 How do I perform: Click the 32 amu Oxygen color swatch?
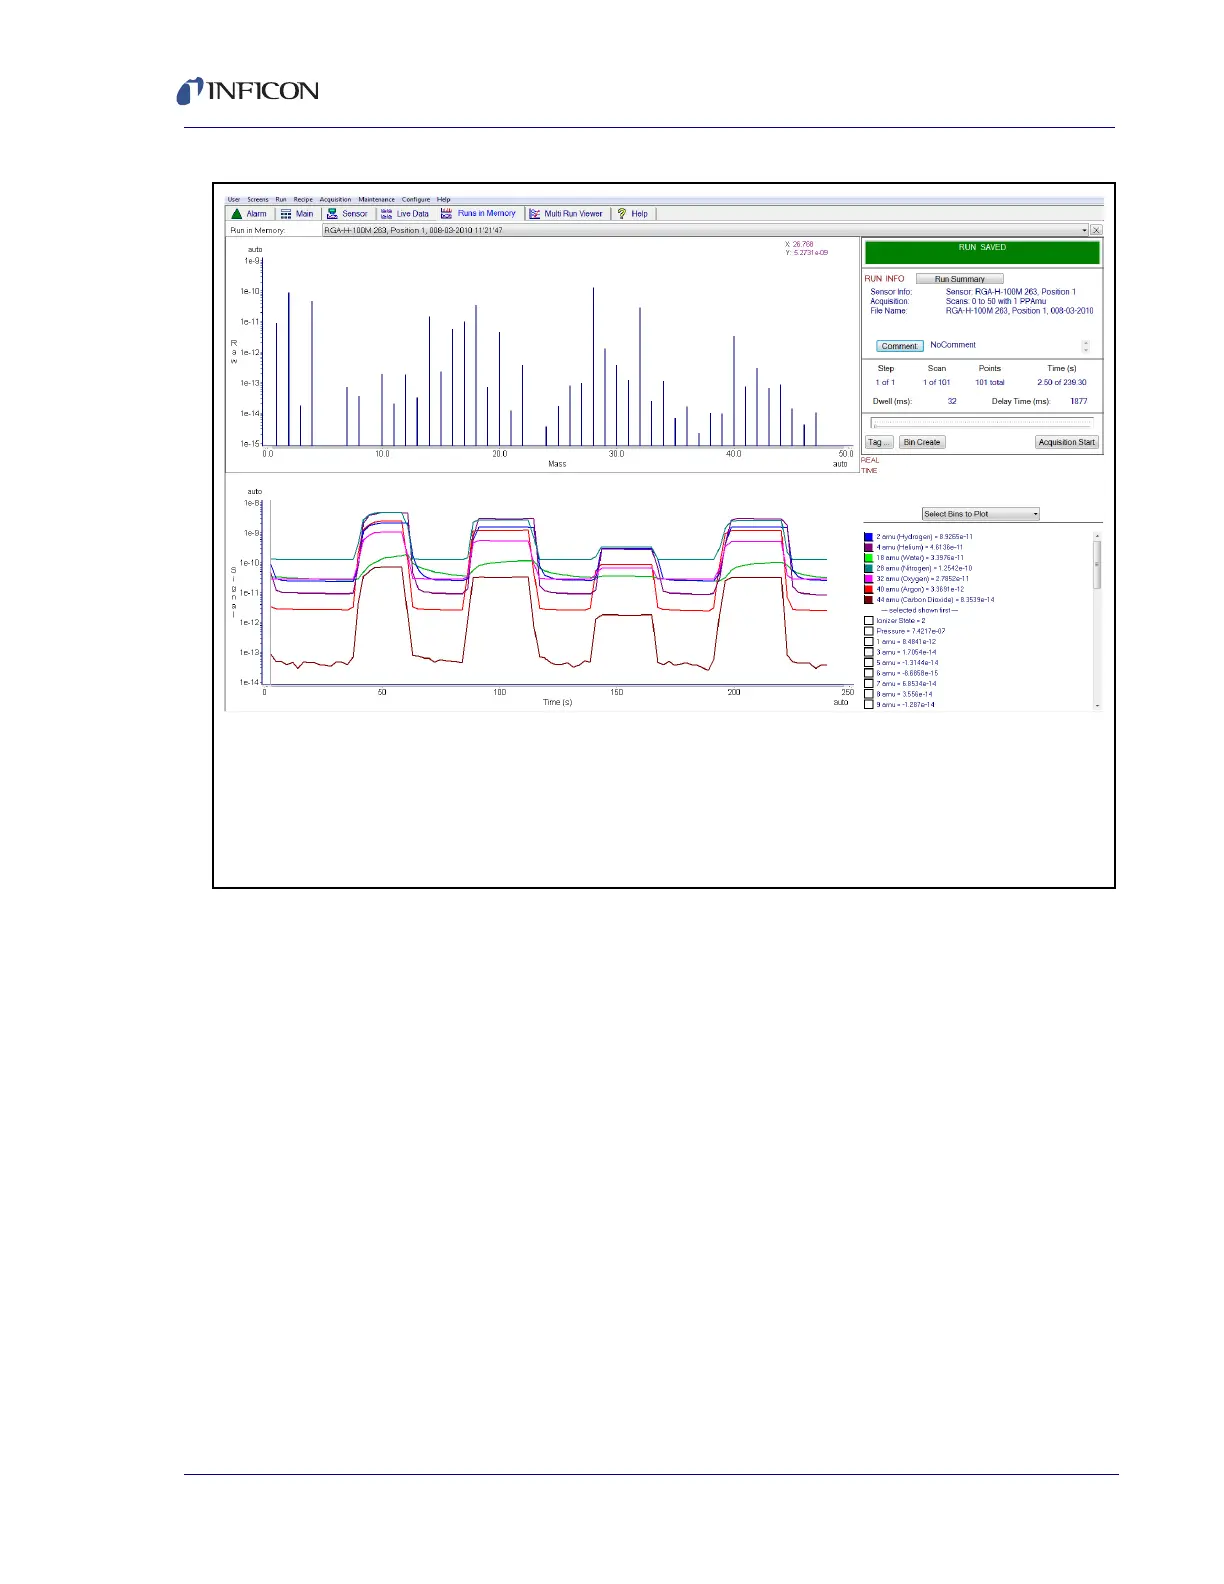pos(869,579)
